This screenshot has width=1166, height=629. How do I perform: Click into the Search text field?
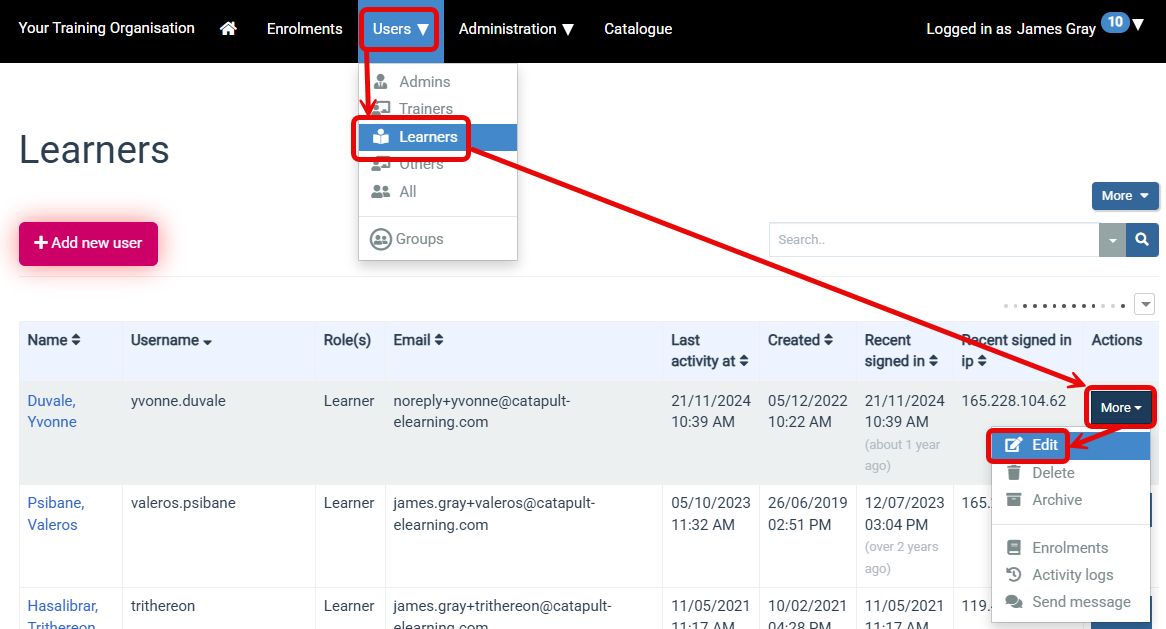point(933,240)
